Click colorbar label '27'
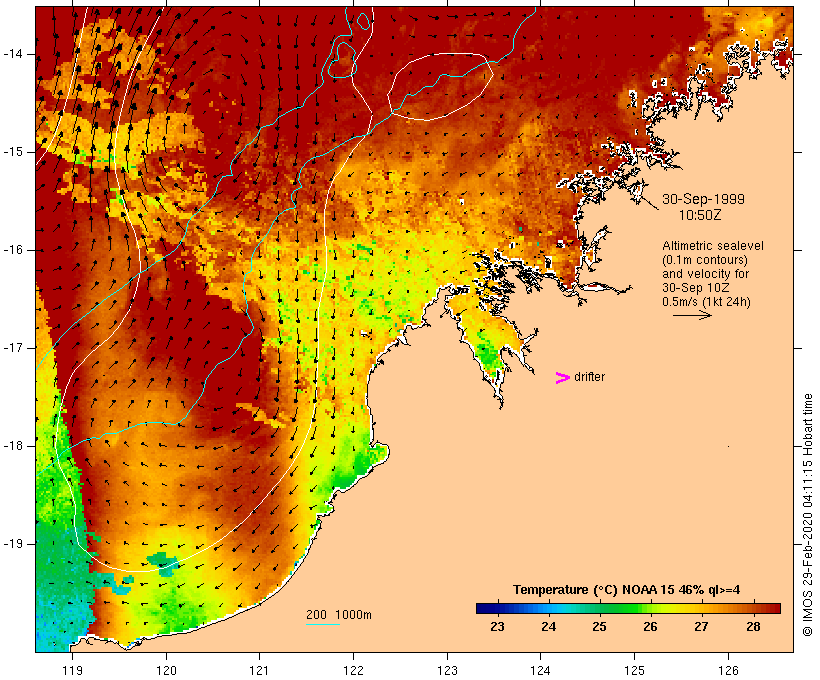This screenshot has height=680, width=820. tap(701, 627)
